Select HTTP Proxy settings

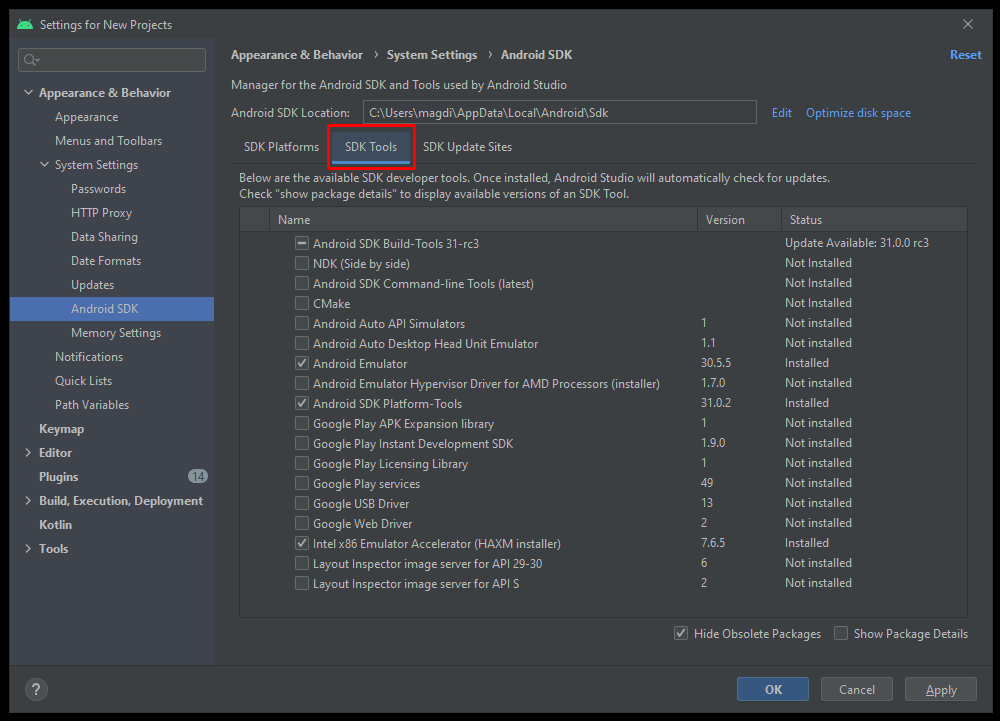[101, 213]
